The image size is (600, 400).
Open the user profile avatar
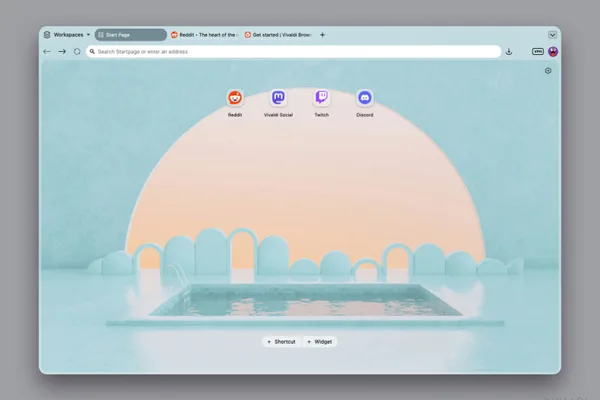pos(553,52)
